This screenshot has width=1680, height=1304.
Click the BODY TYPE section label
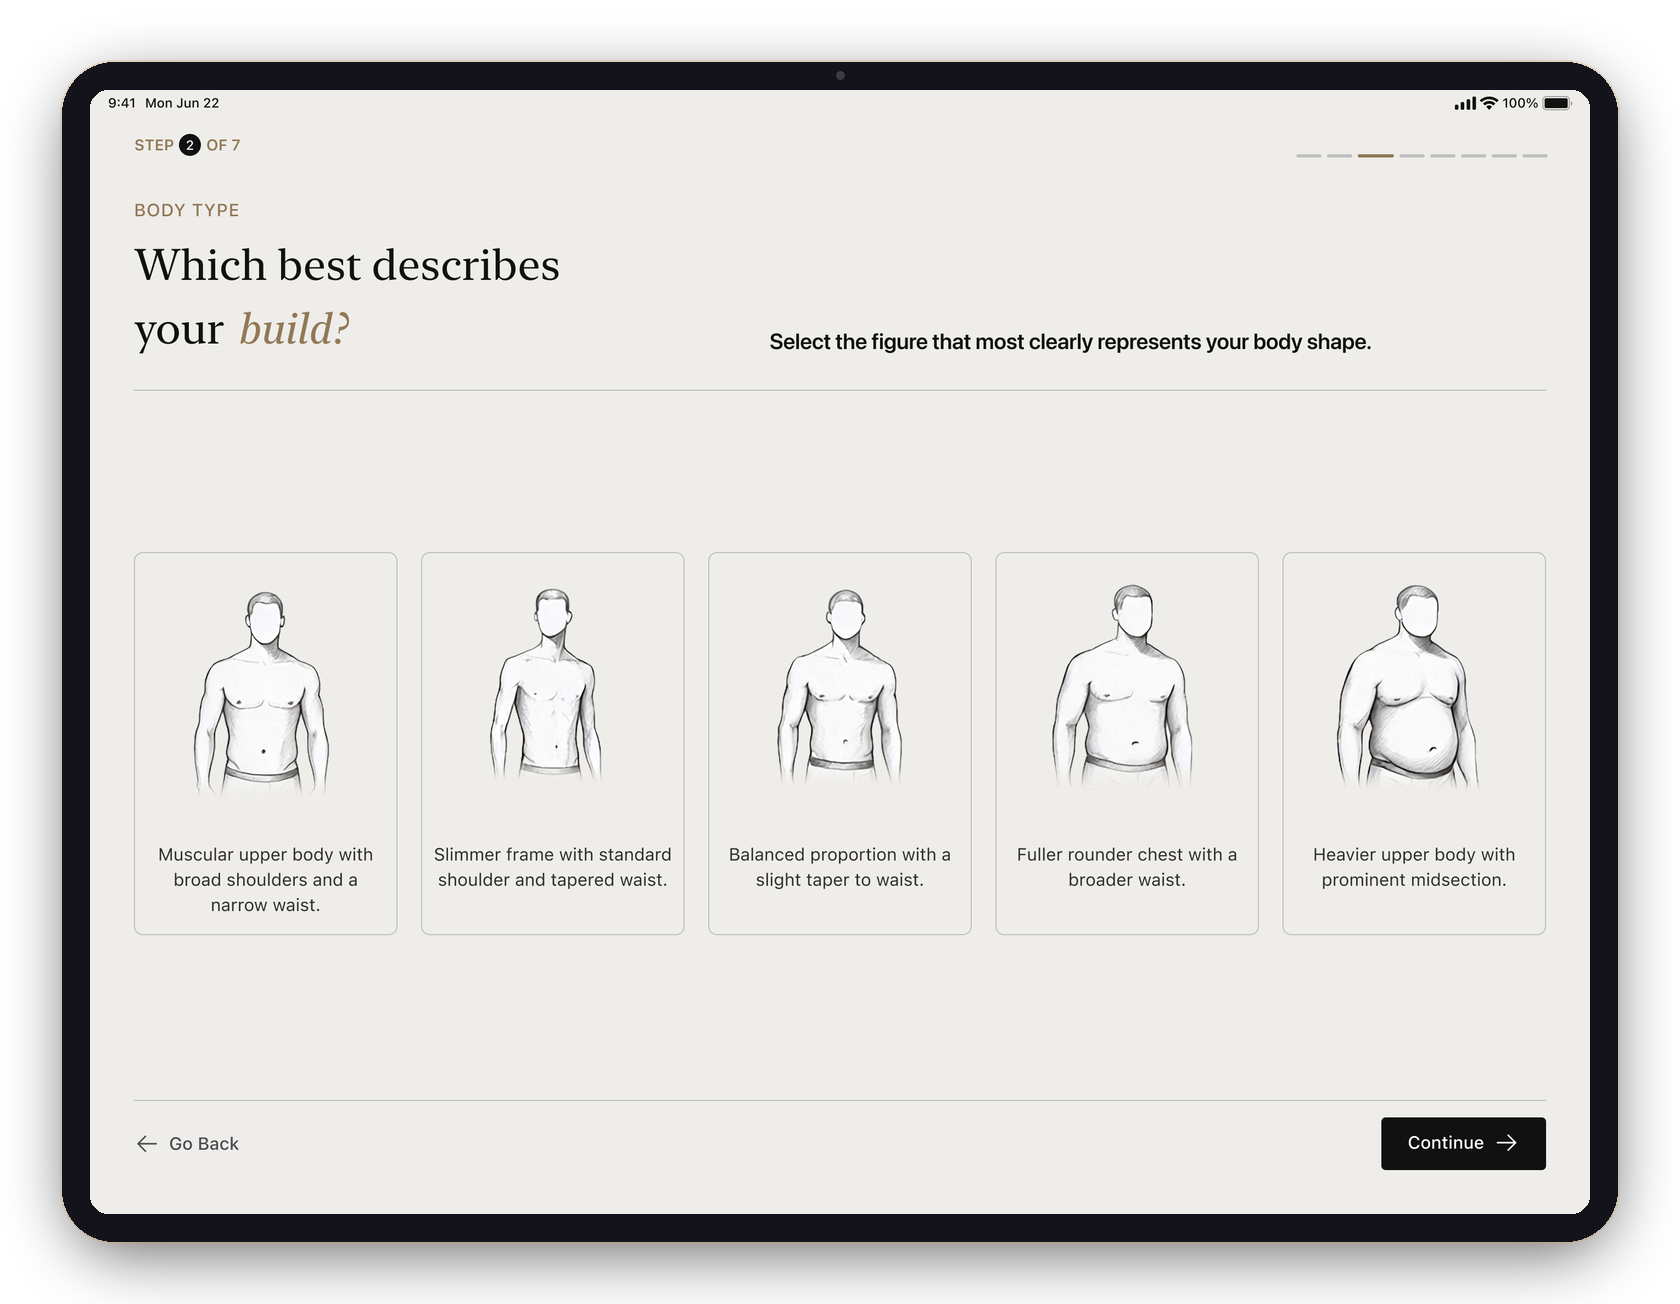point(187,210)
